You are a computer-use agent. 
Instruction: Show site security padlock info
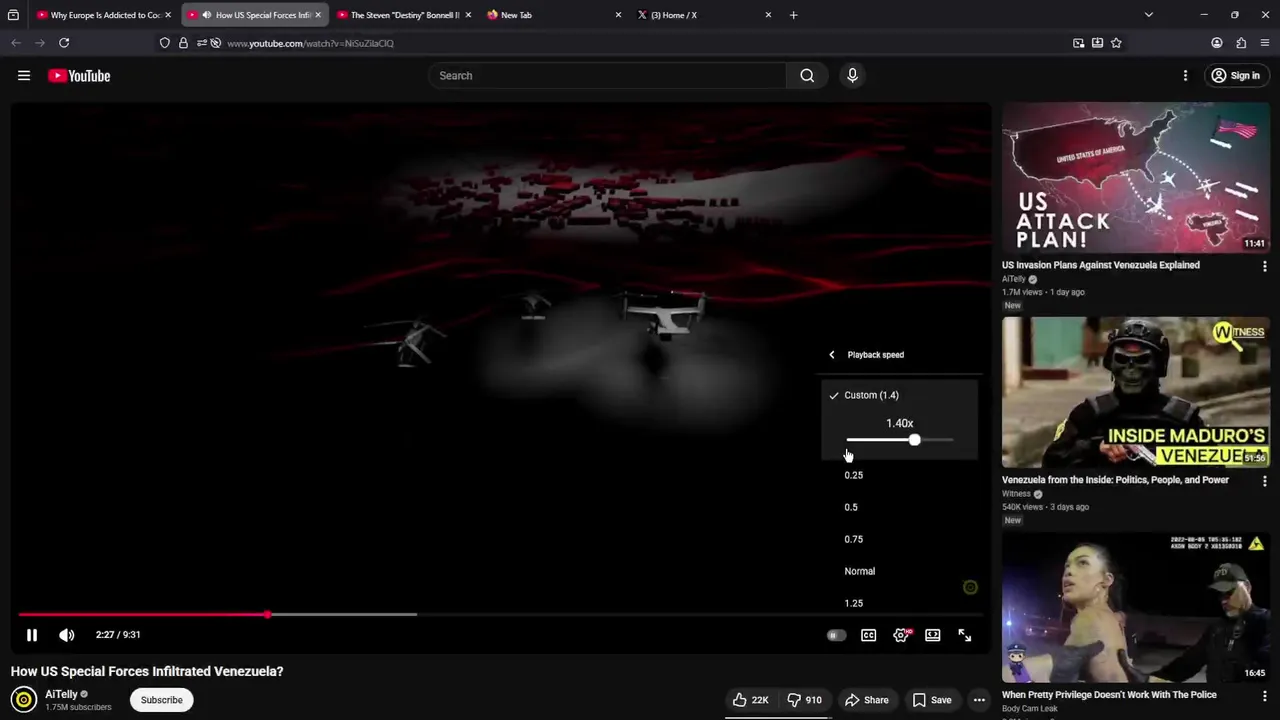183,43
